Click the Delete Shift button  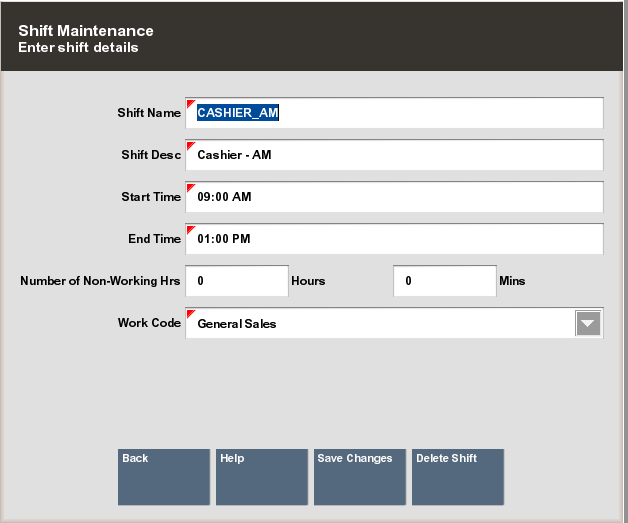[458, 477]
